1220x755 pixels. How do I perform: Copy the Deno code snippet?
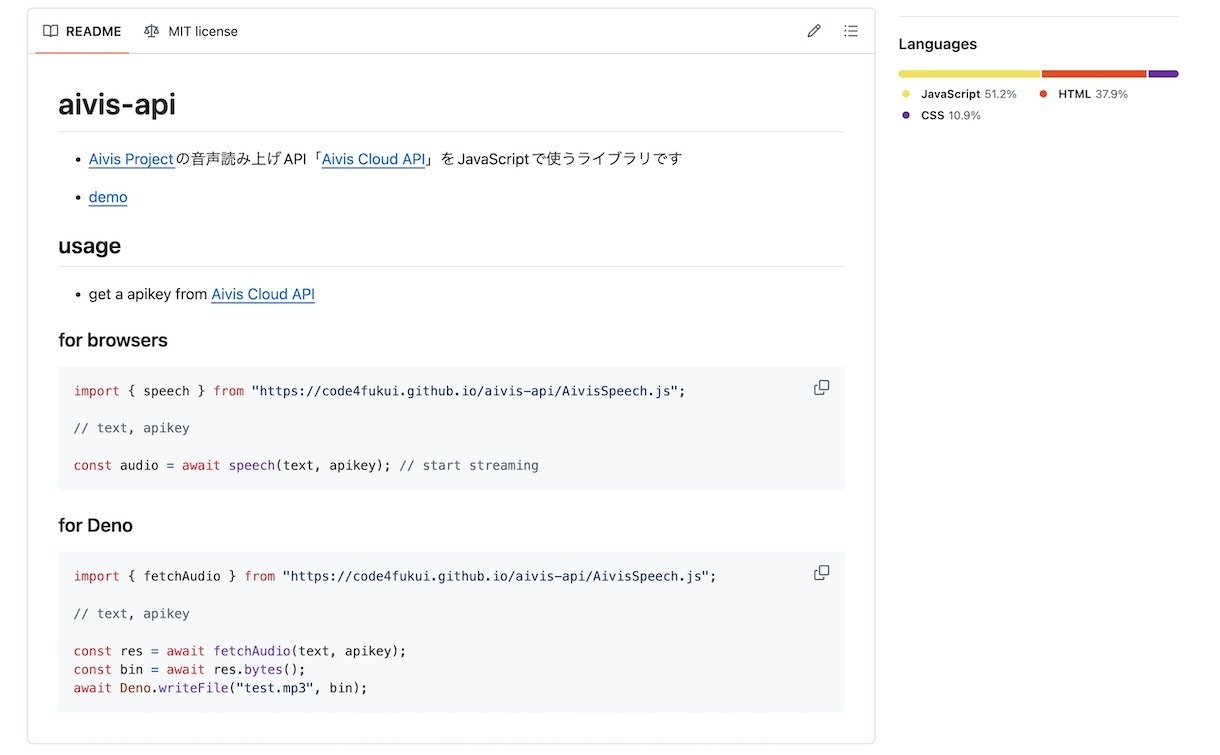pos(821,573)
